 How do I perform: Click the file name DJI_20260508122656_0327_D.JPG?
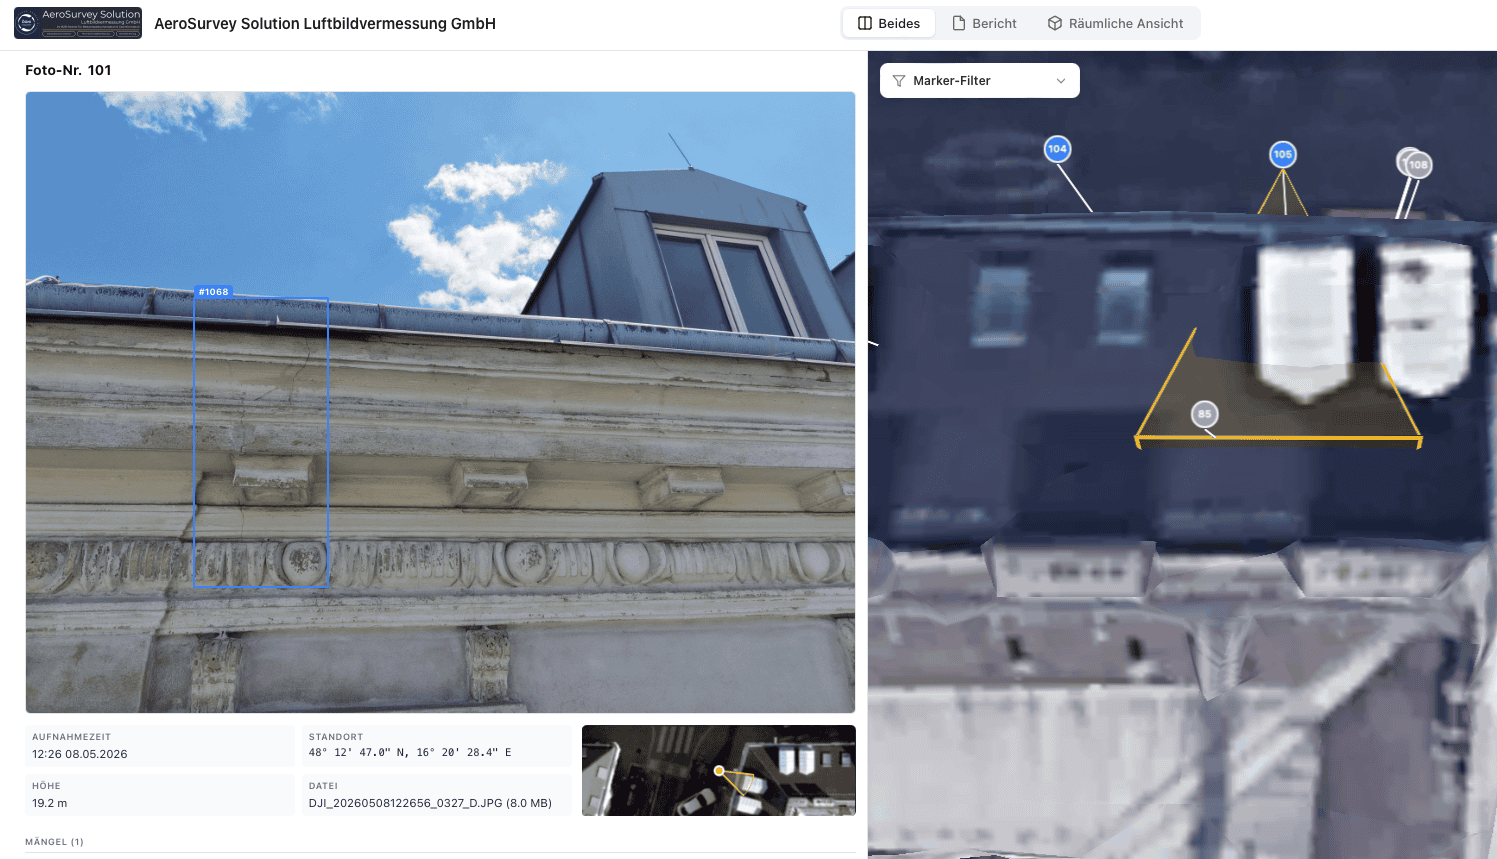click(405, 803)
